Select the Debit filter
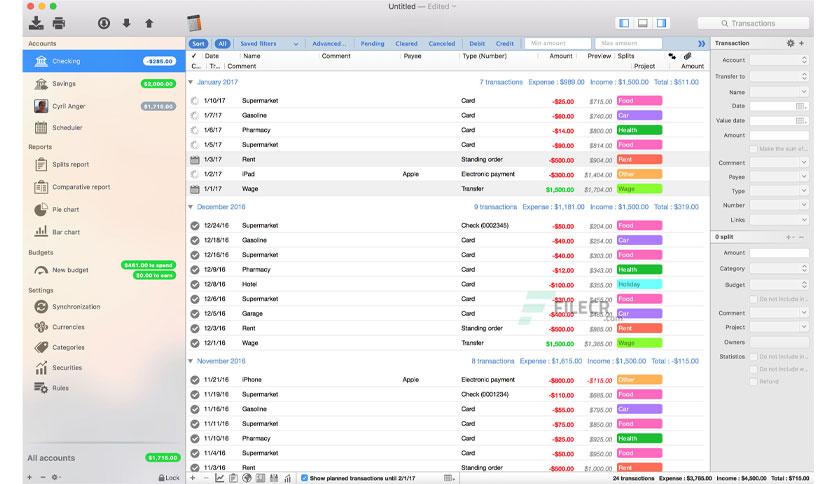Viewport: 836px width, 484px height. click(477, 44)
